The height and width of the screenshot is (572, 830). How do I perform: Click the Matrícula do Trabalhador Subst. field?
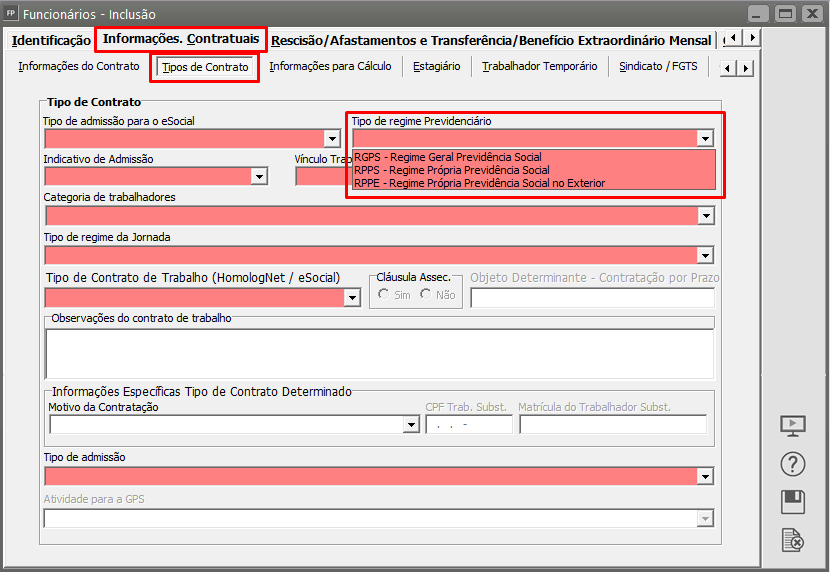point(612,425)
